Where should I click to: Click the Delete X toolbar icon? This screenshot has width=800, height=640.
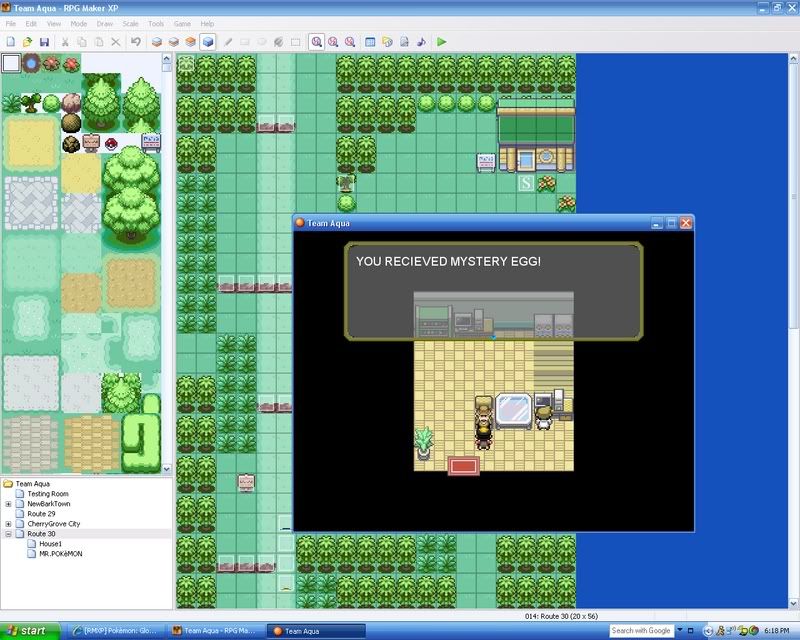[115, 42]
